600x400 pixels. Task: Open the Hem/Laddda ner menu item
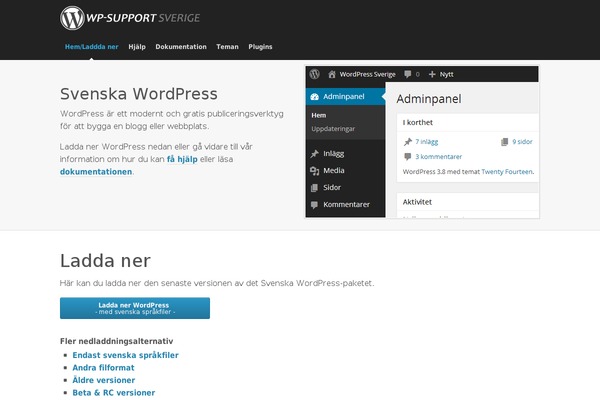[91, 47]
